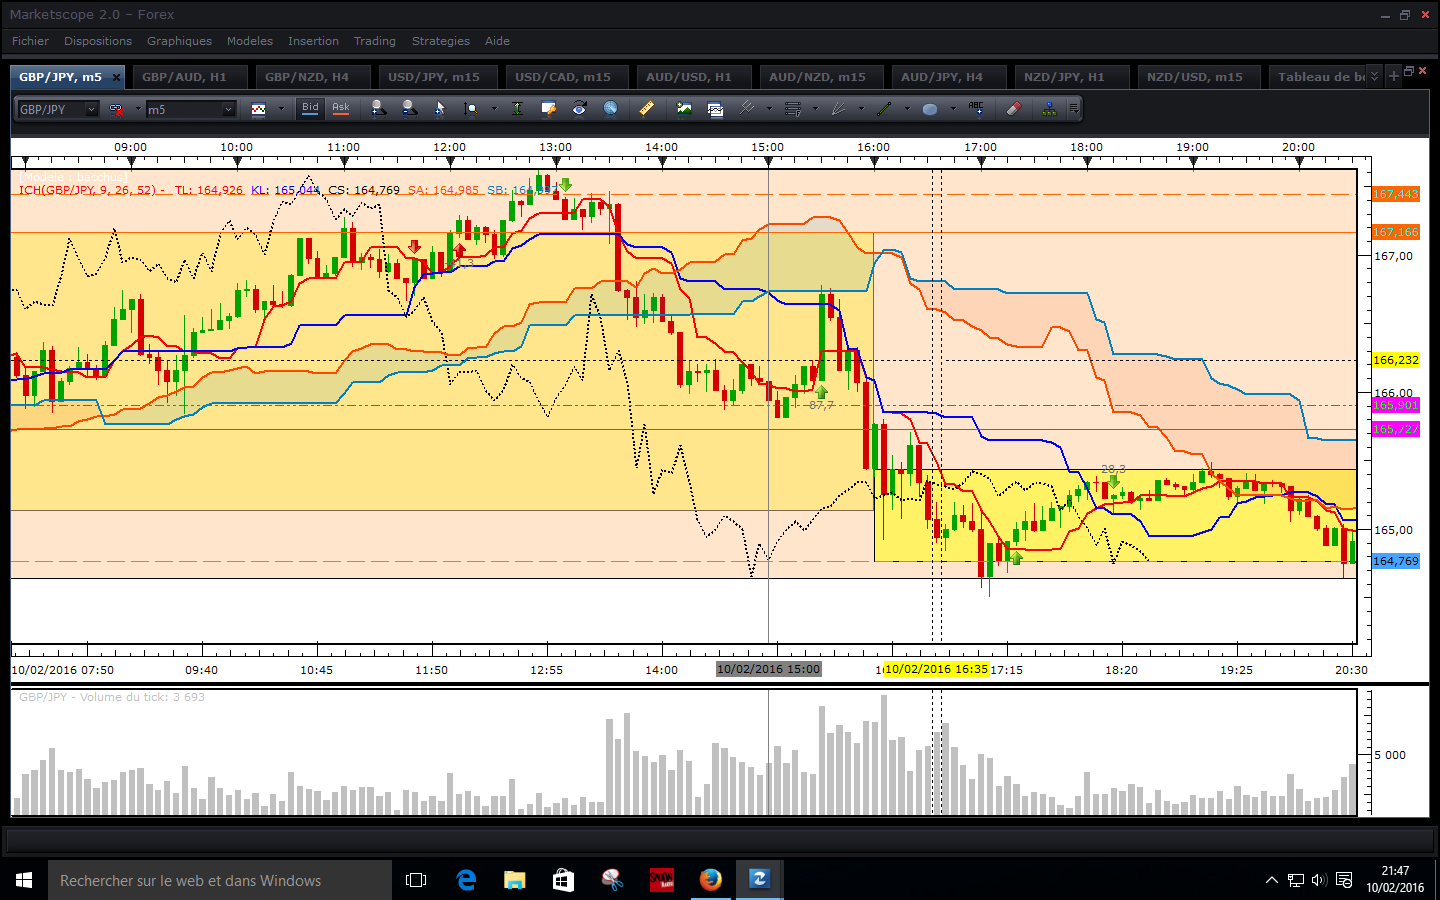Activate the cursor pointer tool
The width and height of the screenshot is (1440, 900).
click(439, 108)
